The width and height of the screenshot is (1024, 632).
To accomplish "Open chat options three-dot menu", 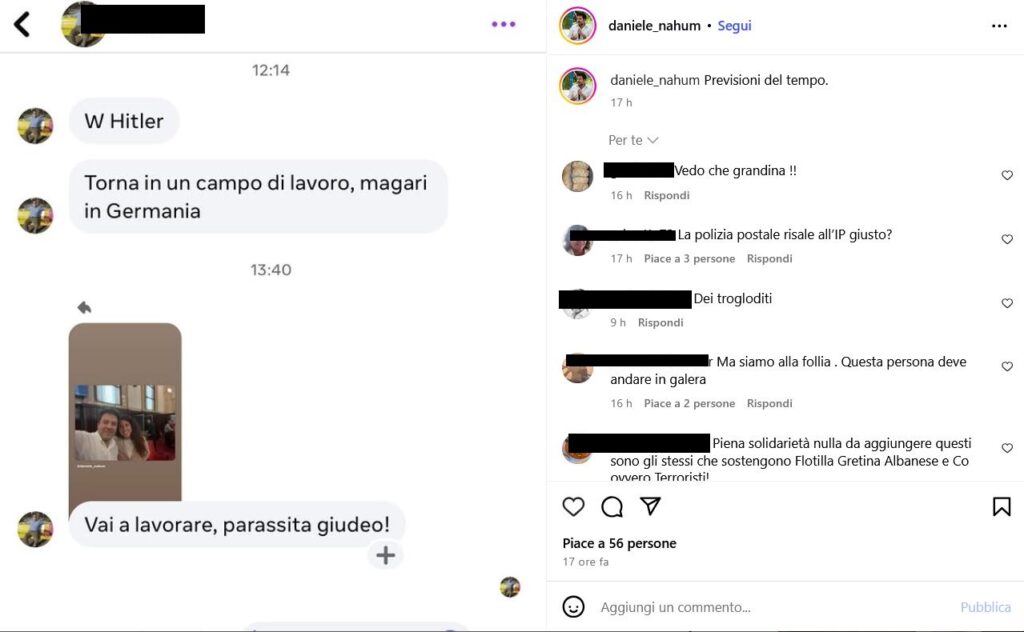I will pos(504,24).
